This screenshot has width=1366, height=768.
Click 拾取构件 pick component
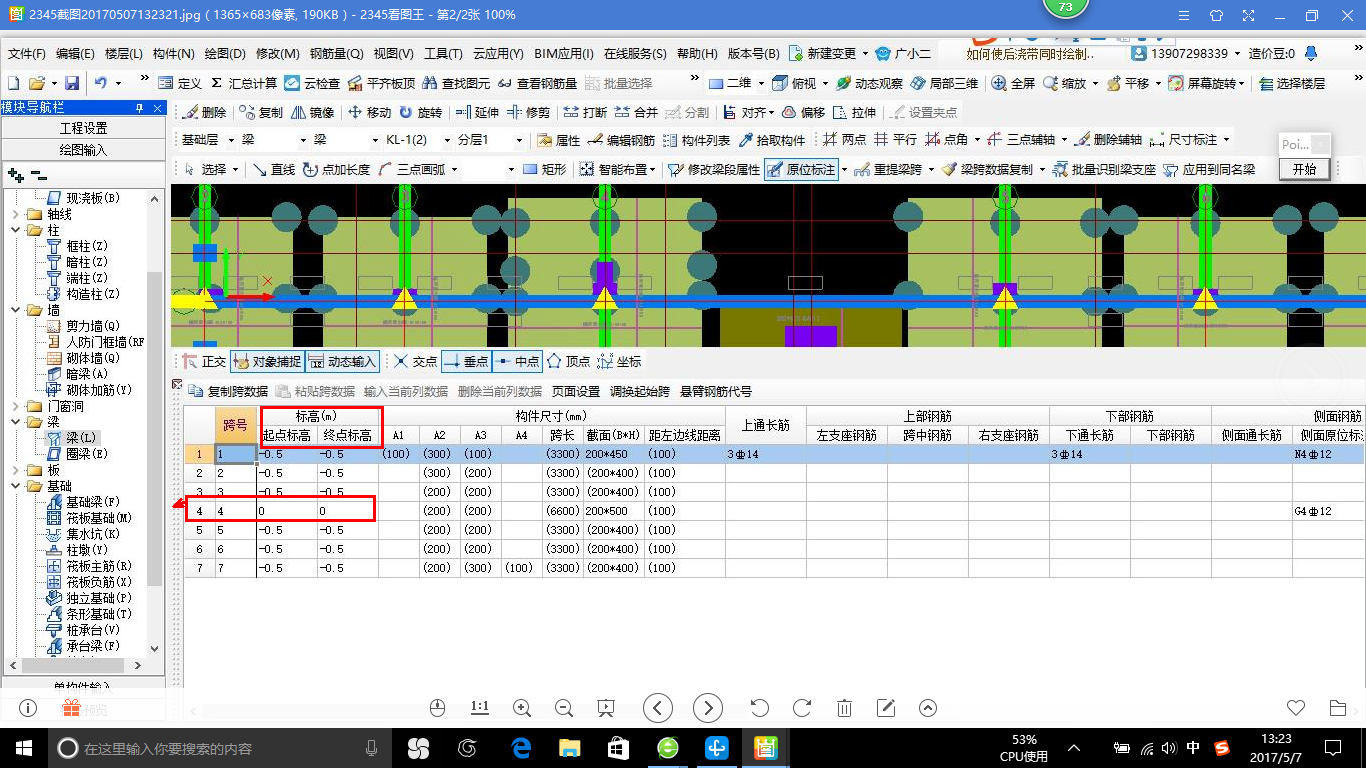[772, 140]
